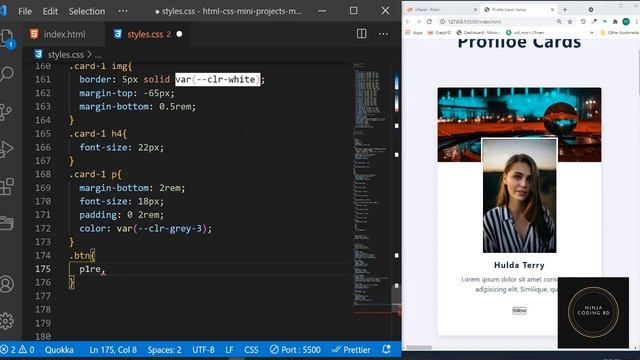Click the browser horizontal scrollbar thumb
Viewport: 640px width, 360px height.
[419, 348]
